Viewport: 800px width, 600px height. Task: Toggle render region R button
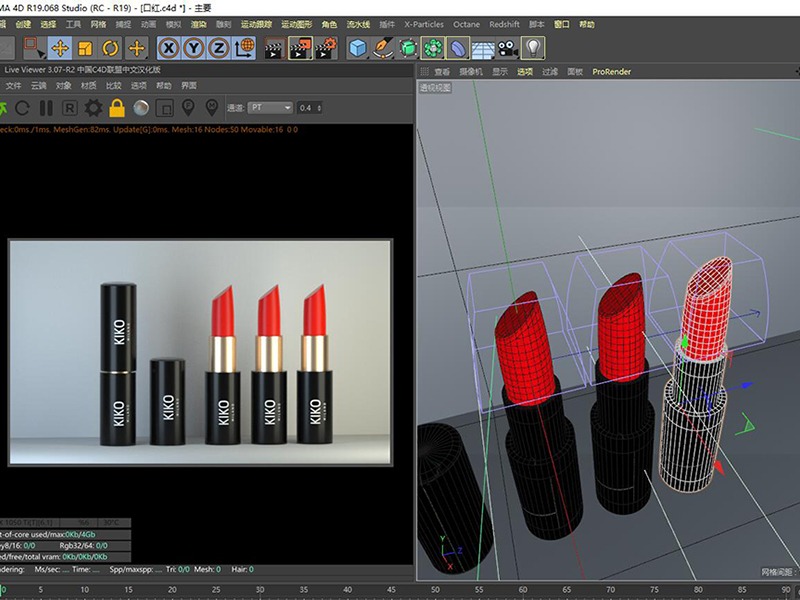[x=69, y=108]
